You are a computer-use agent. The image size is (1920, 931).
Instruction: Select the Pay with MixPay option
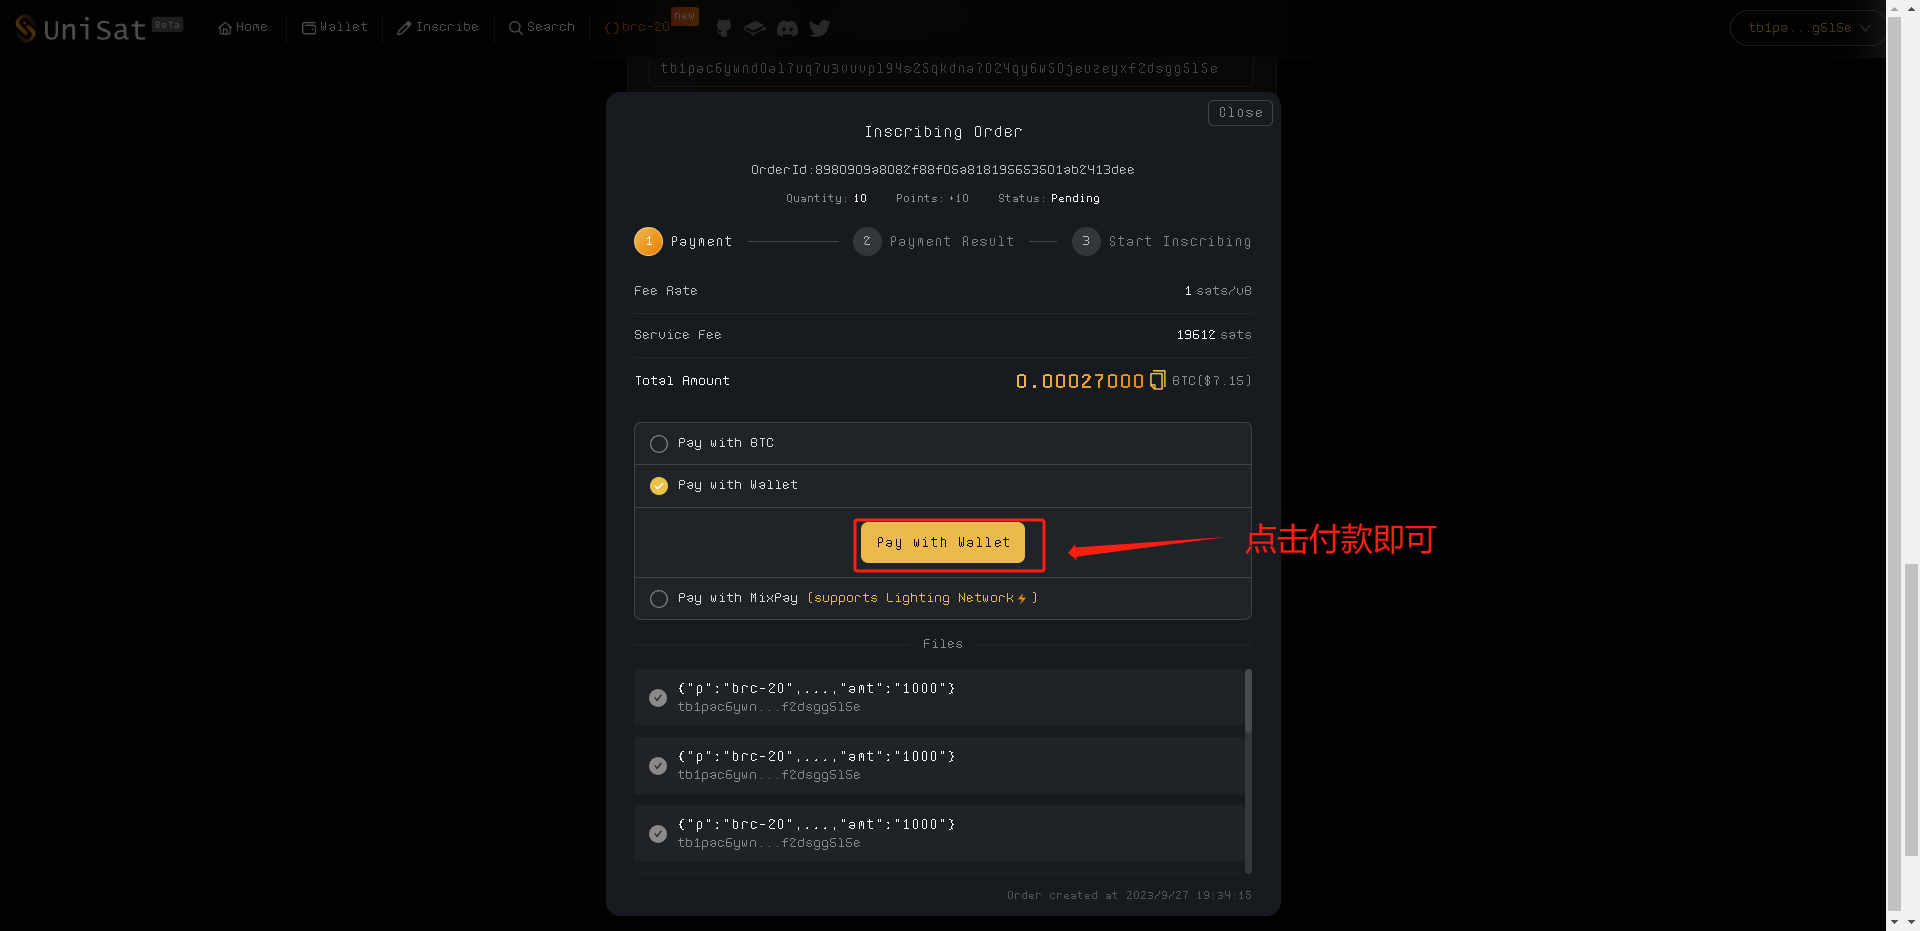tap(659, 599)
